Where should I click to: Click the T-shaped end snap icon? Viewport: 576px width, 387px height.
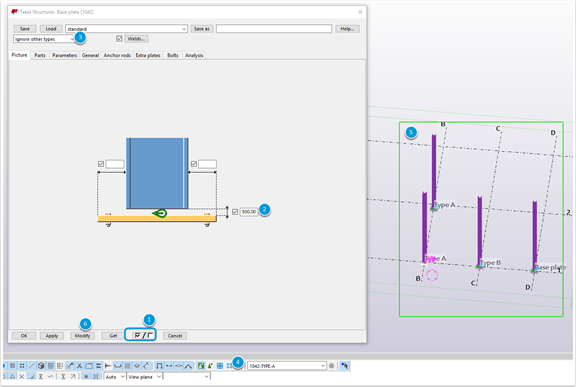pos(108,366)
